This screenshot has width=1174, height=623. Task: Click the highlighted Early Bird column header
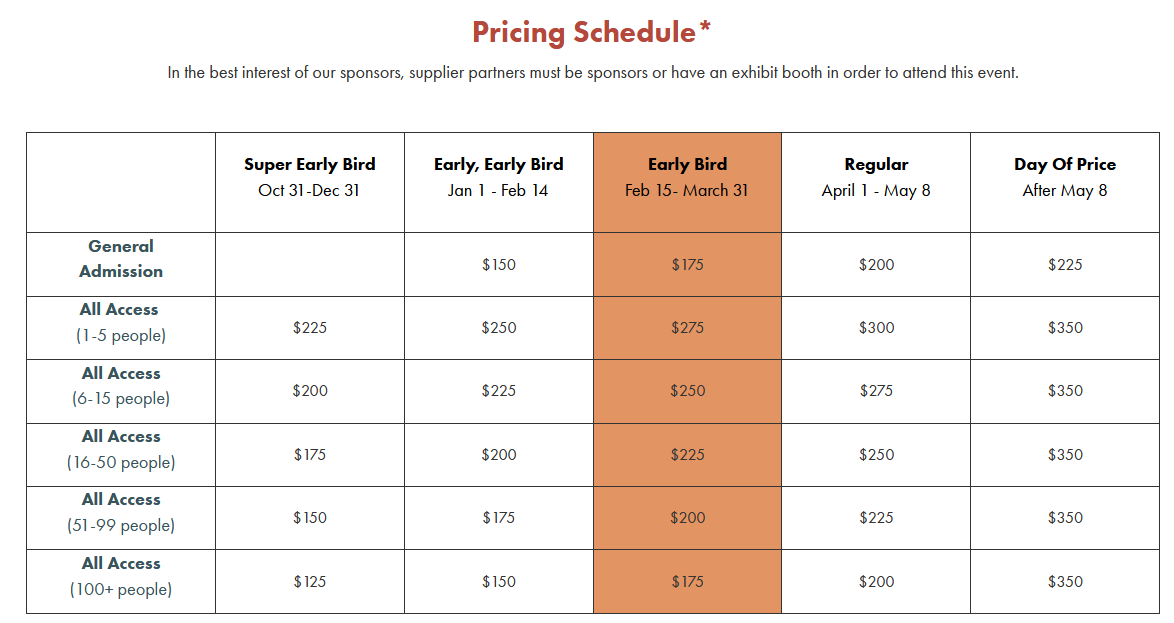click(687, 177)
